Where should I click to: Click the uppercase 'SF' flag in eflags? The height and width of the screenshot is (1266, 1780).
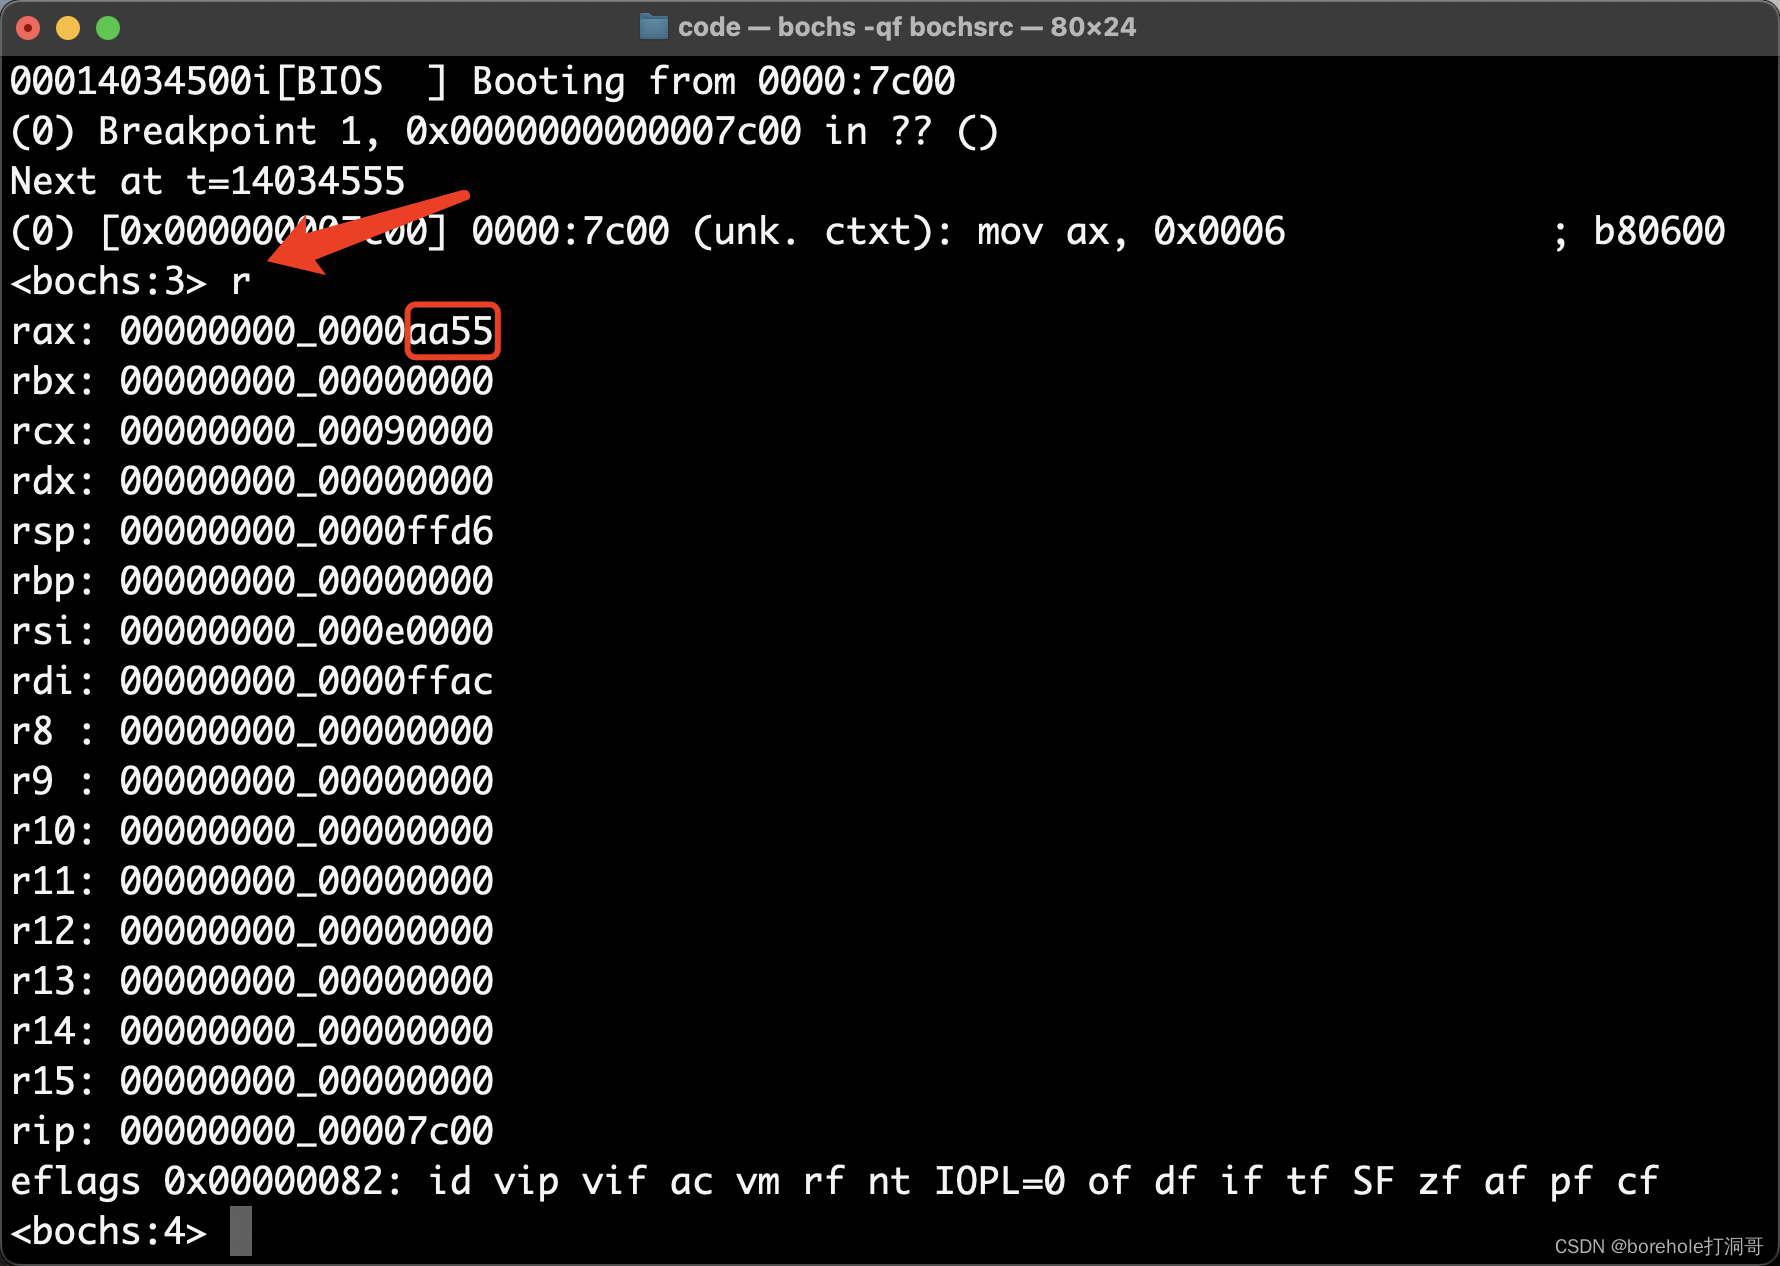click(1373, 1181)
